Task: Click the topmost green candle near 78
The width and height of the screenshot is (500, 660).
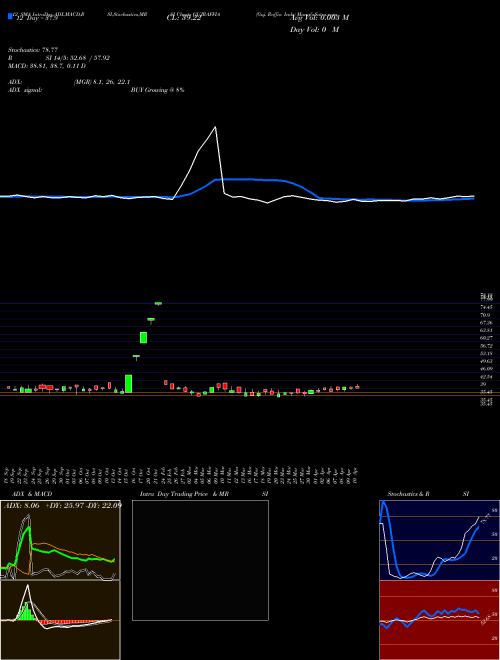Action: pos(158,303)
